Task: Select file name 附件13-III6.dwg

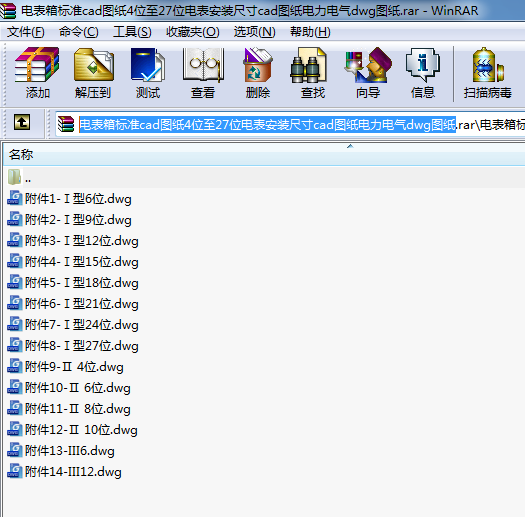Action: pos(70,451)
